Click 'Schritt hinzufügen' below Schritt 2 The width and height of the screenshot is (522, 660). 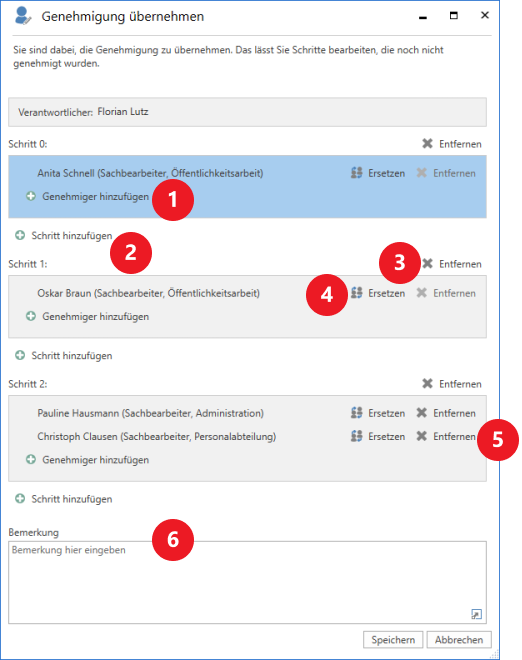72,499
